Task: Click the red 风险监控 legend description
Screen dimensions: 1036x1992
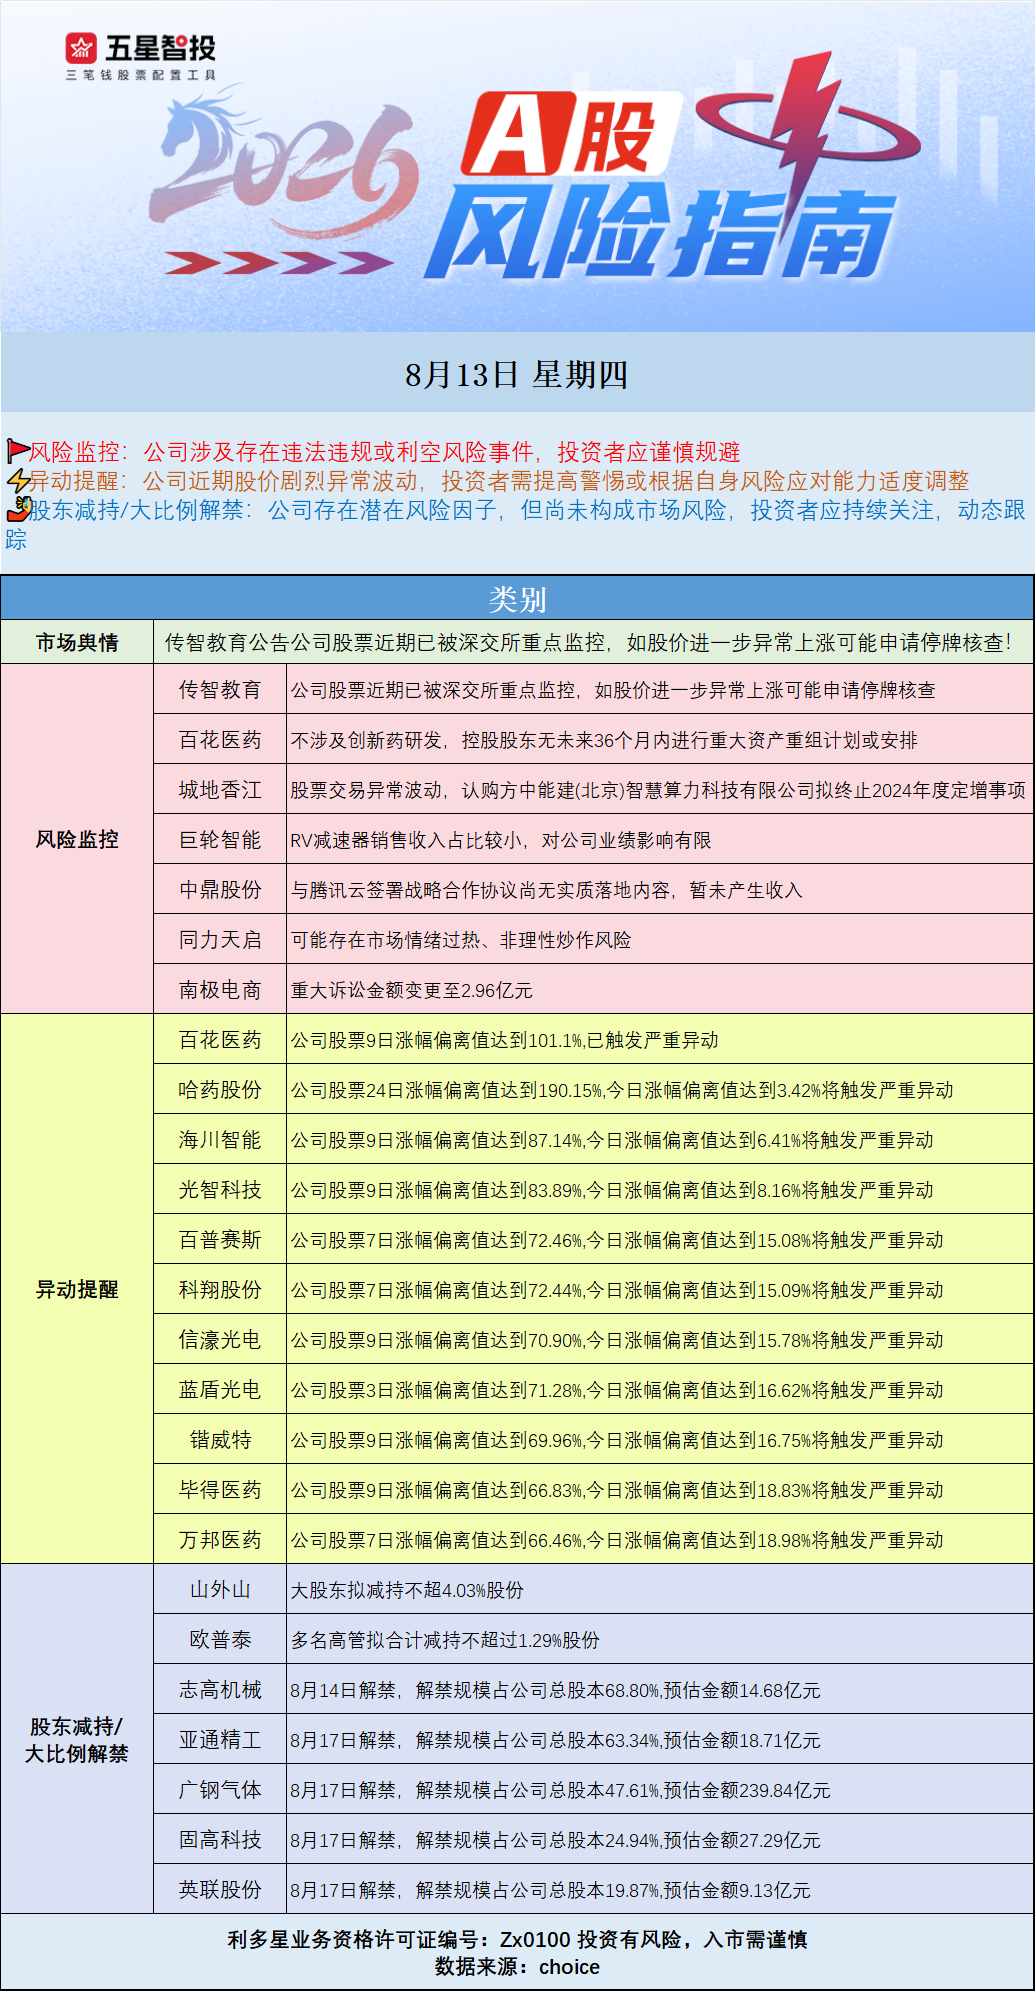Action: pyautogui.click(x=384, y=451)
